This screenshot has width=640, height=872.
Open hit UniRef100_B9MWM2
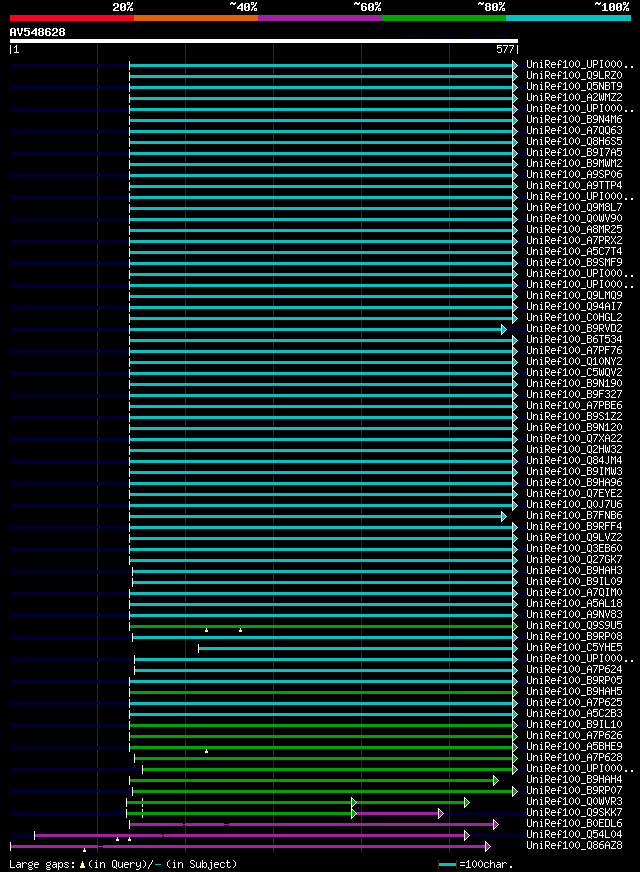pos(574,164)
